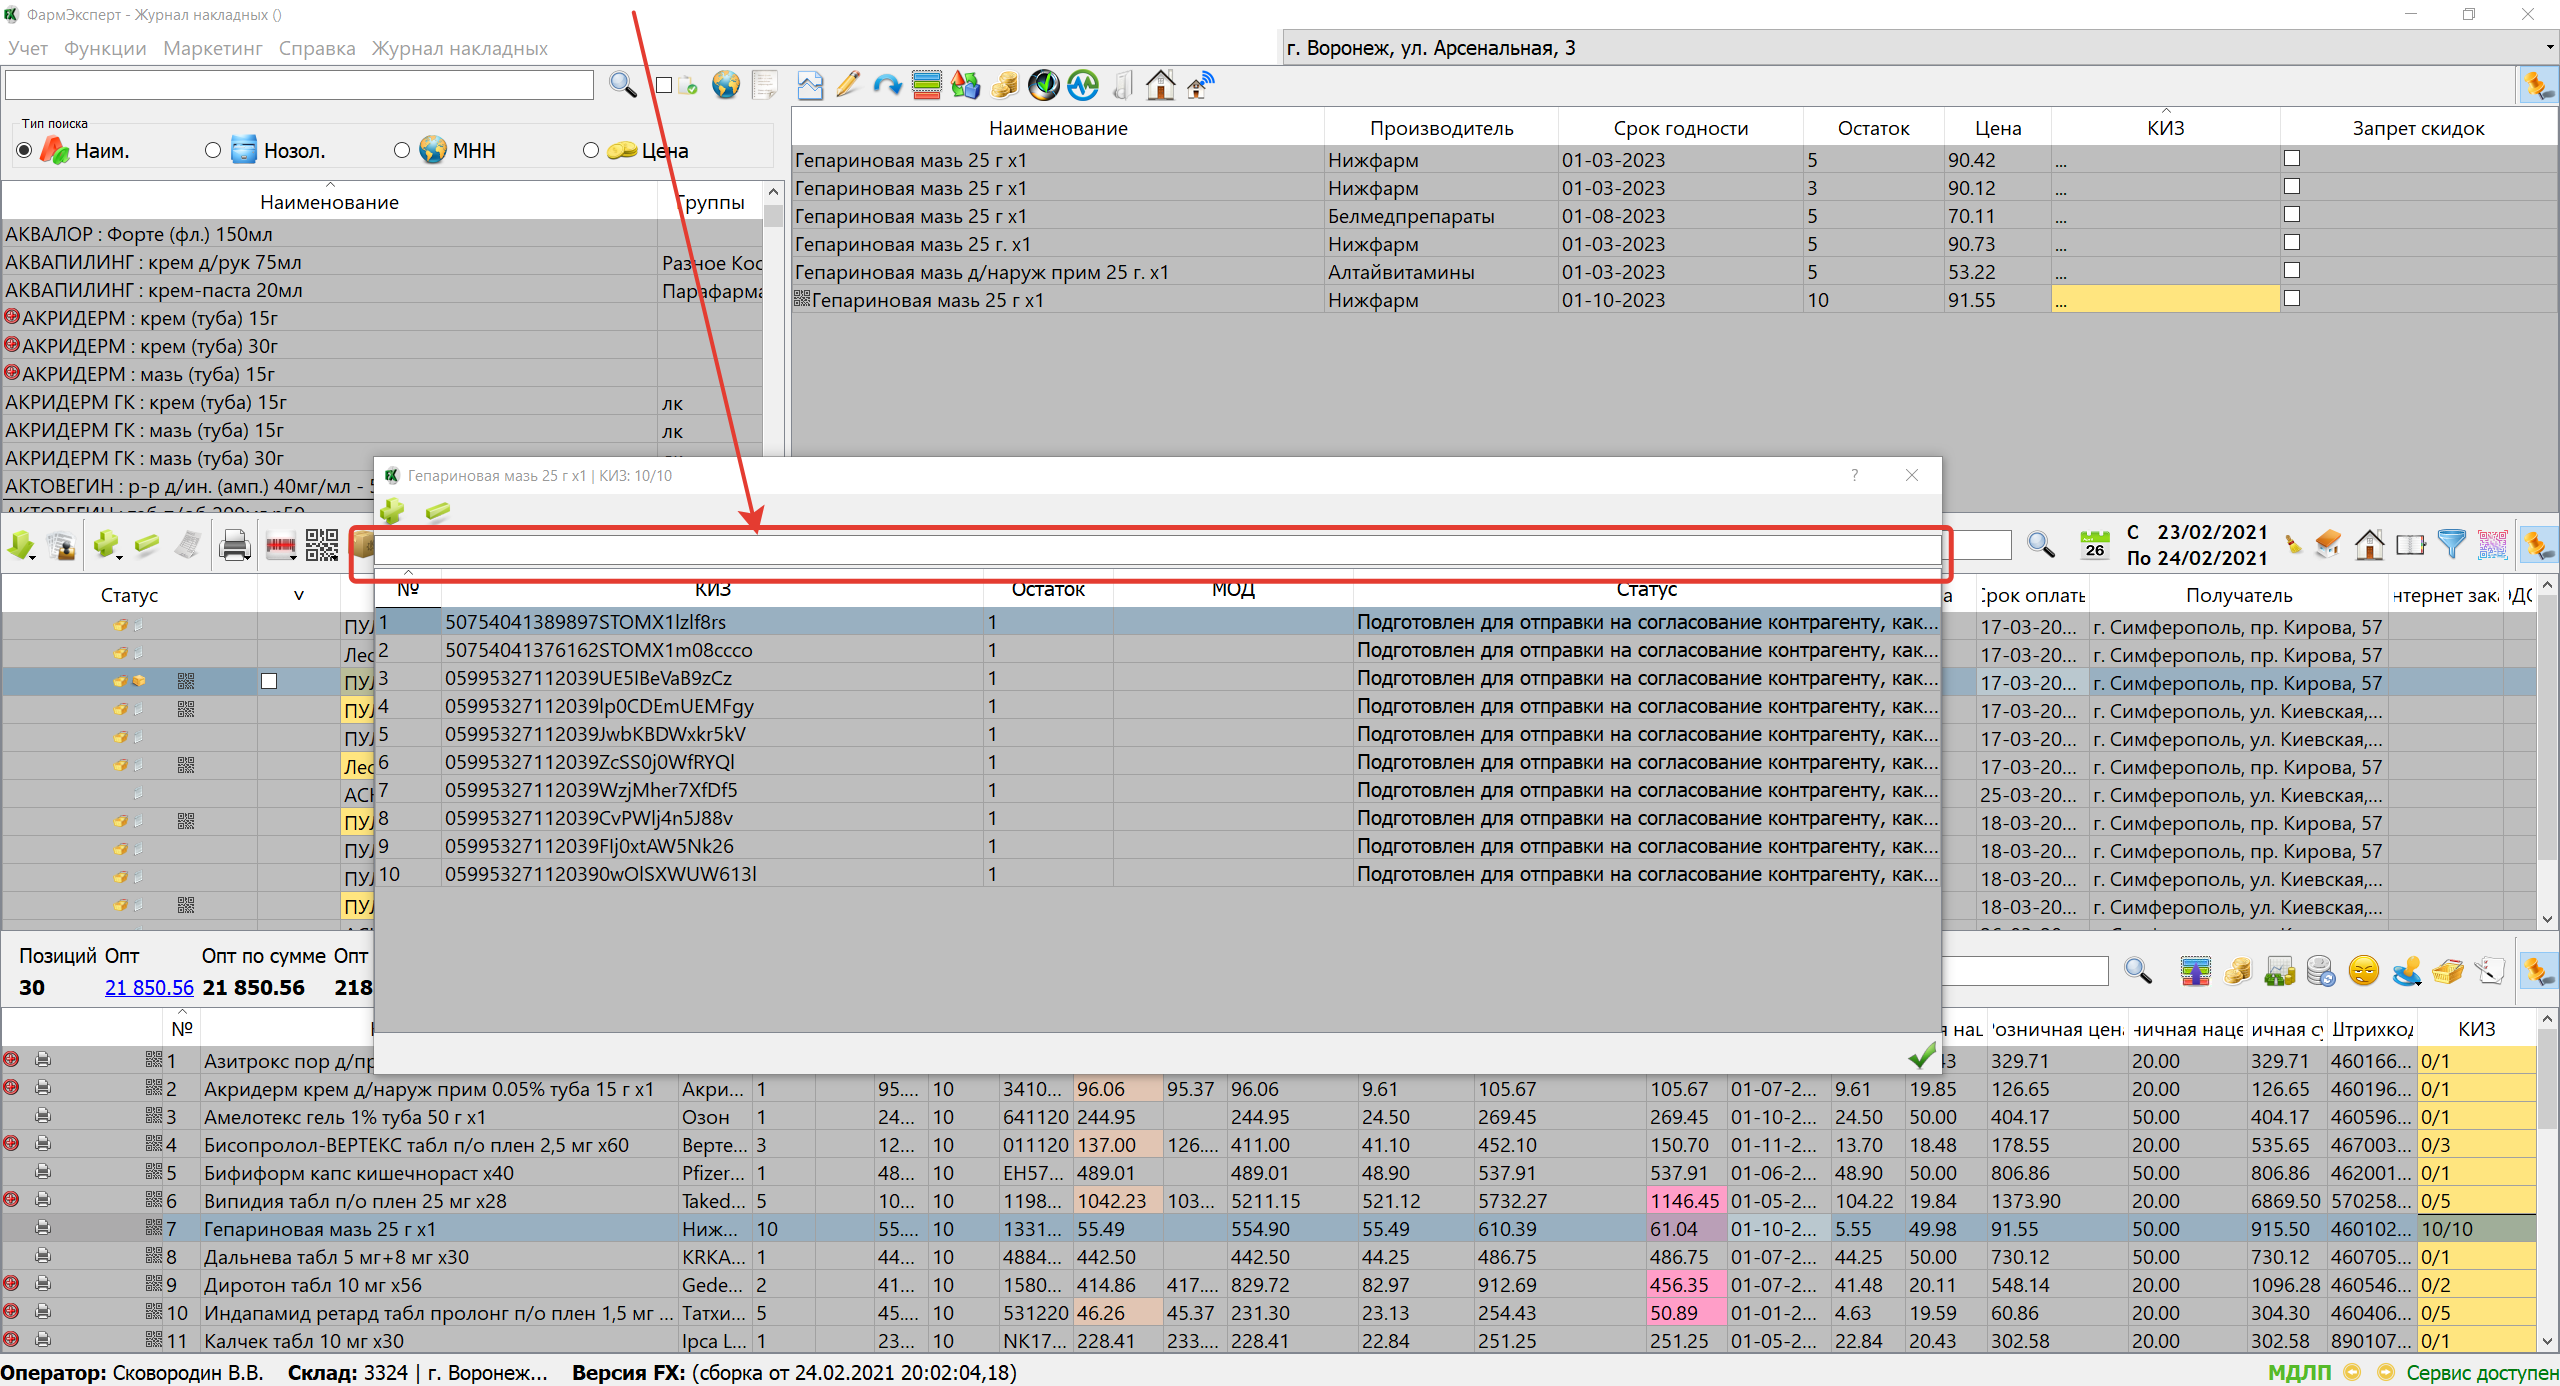
Task: Click the printer icon in invoice toolbar
Action: point(233,545)
